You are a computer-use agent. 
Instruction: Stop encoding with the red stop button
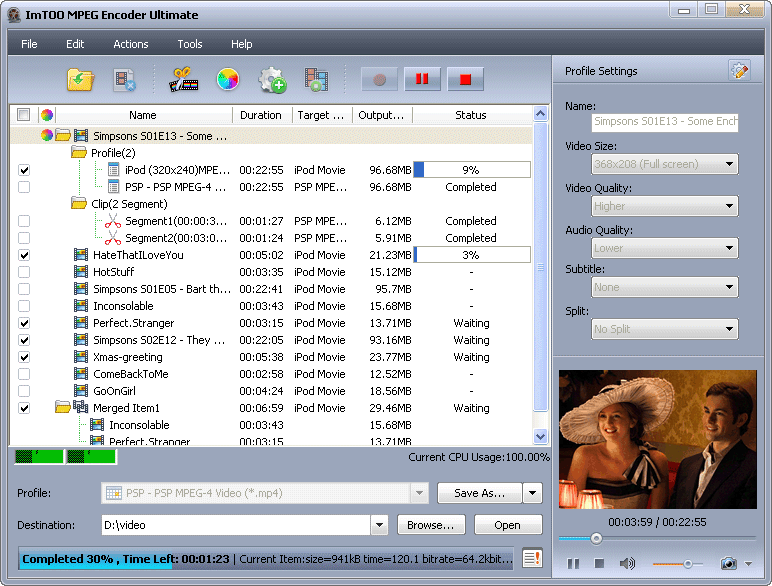(465, 79)
